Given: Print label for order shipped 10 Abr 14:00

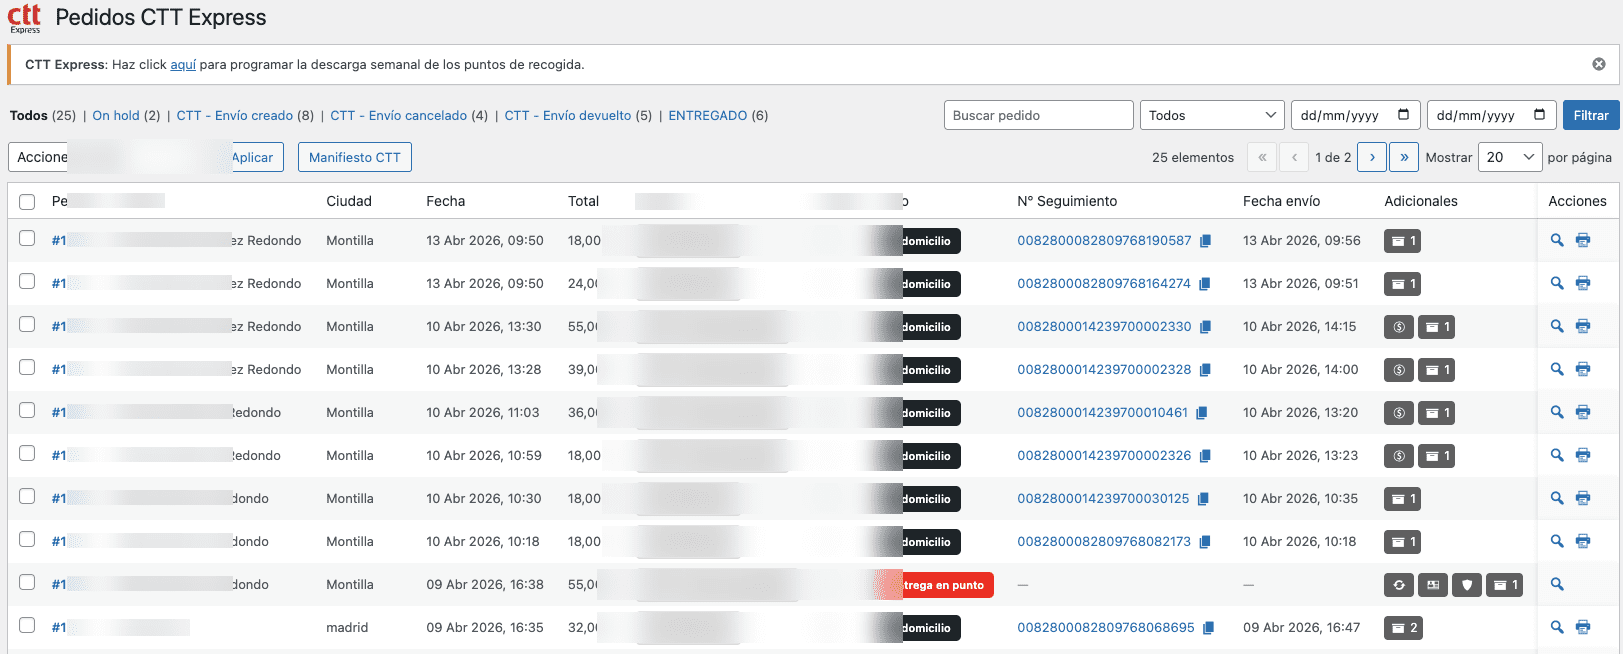Looking at the screenshot, I should [1583, 369].
